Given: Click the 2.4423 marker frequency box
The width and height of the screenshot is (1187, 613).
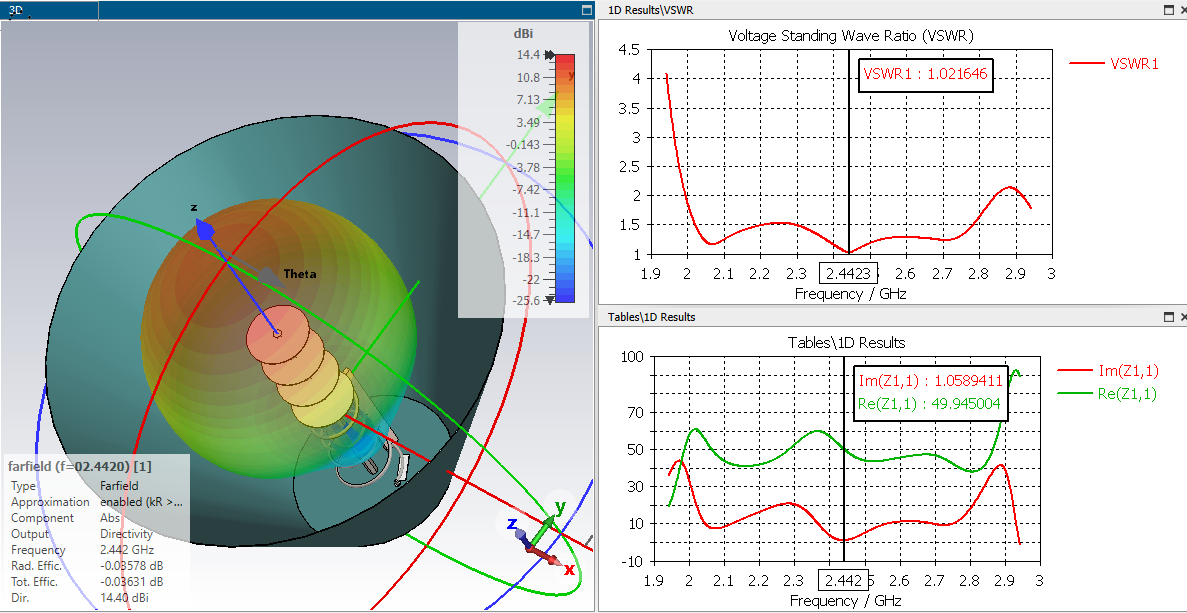Looking at the screenshot, I should click(849, 272).
